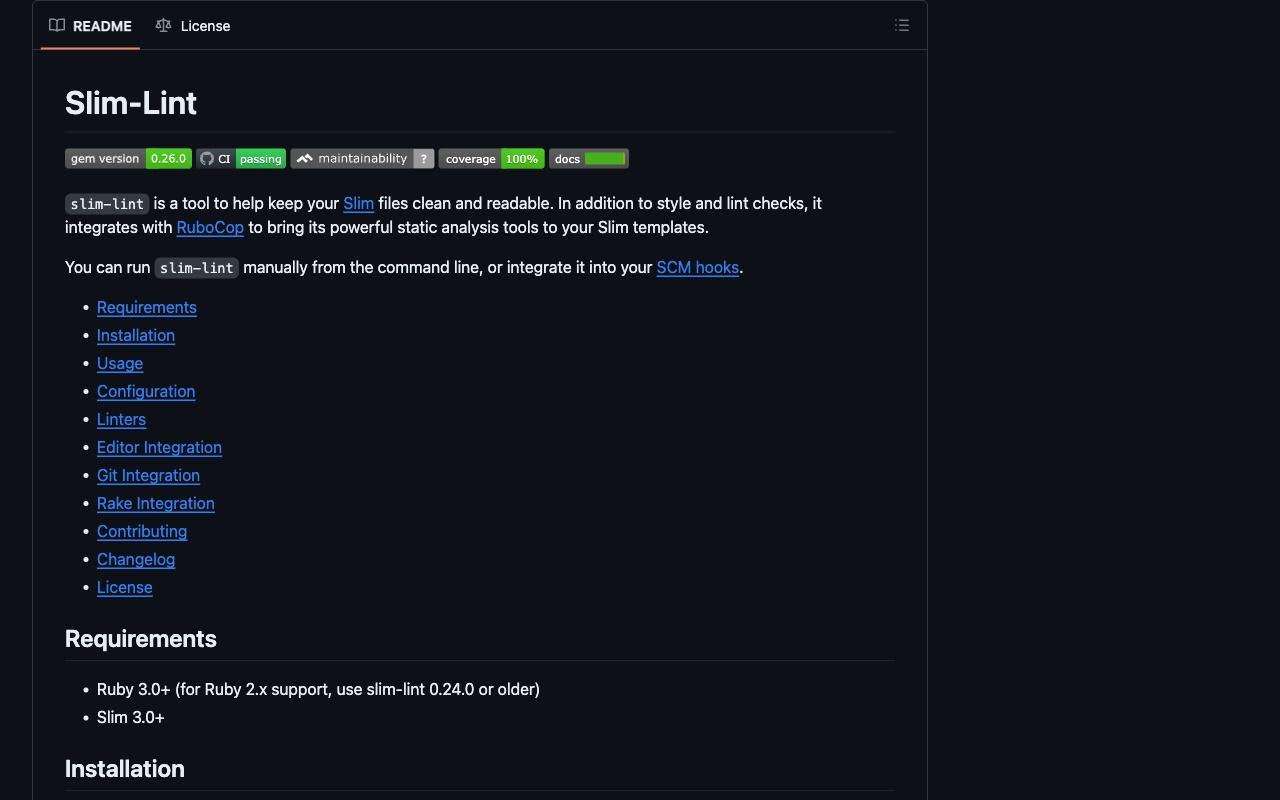This screenshot has height=800, width=1280.
Task: Jump to Requirements in contents list
Action: (x=147, y=307)
